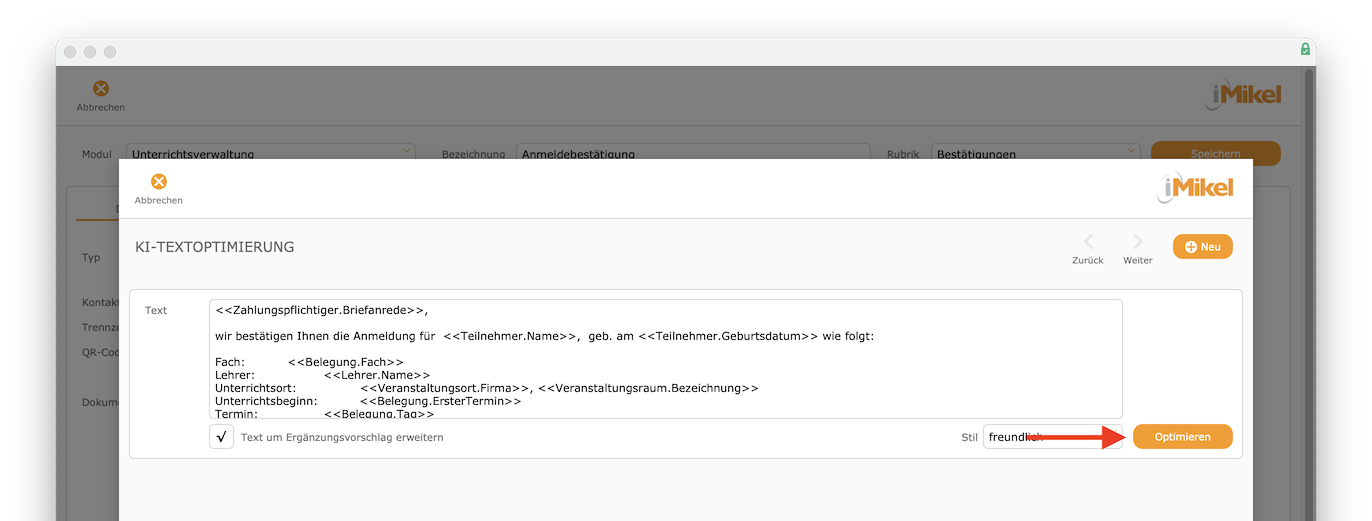
Task: Go forward with Weiter arrow
Action: point(1137,242)
